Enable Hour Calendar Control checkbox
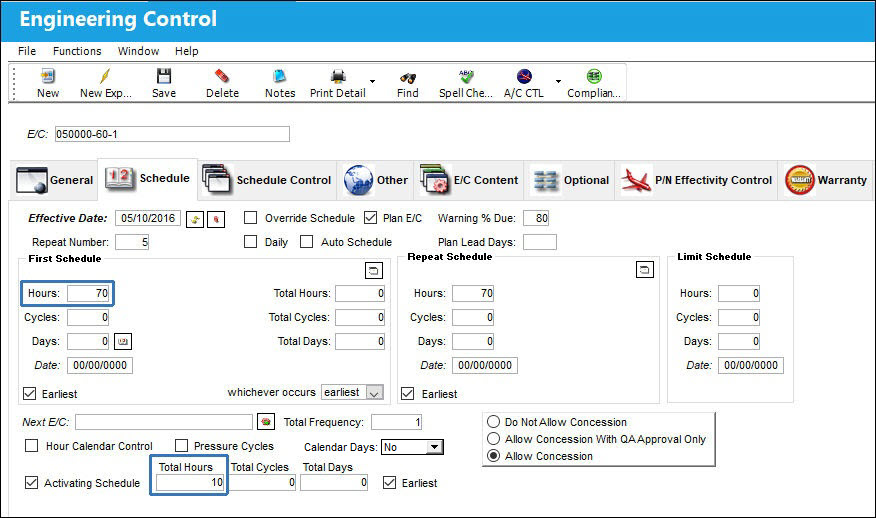Screen dimensions: 876x518 click(32, 445)
